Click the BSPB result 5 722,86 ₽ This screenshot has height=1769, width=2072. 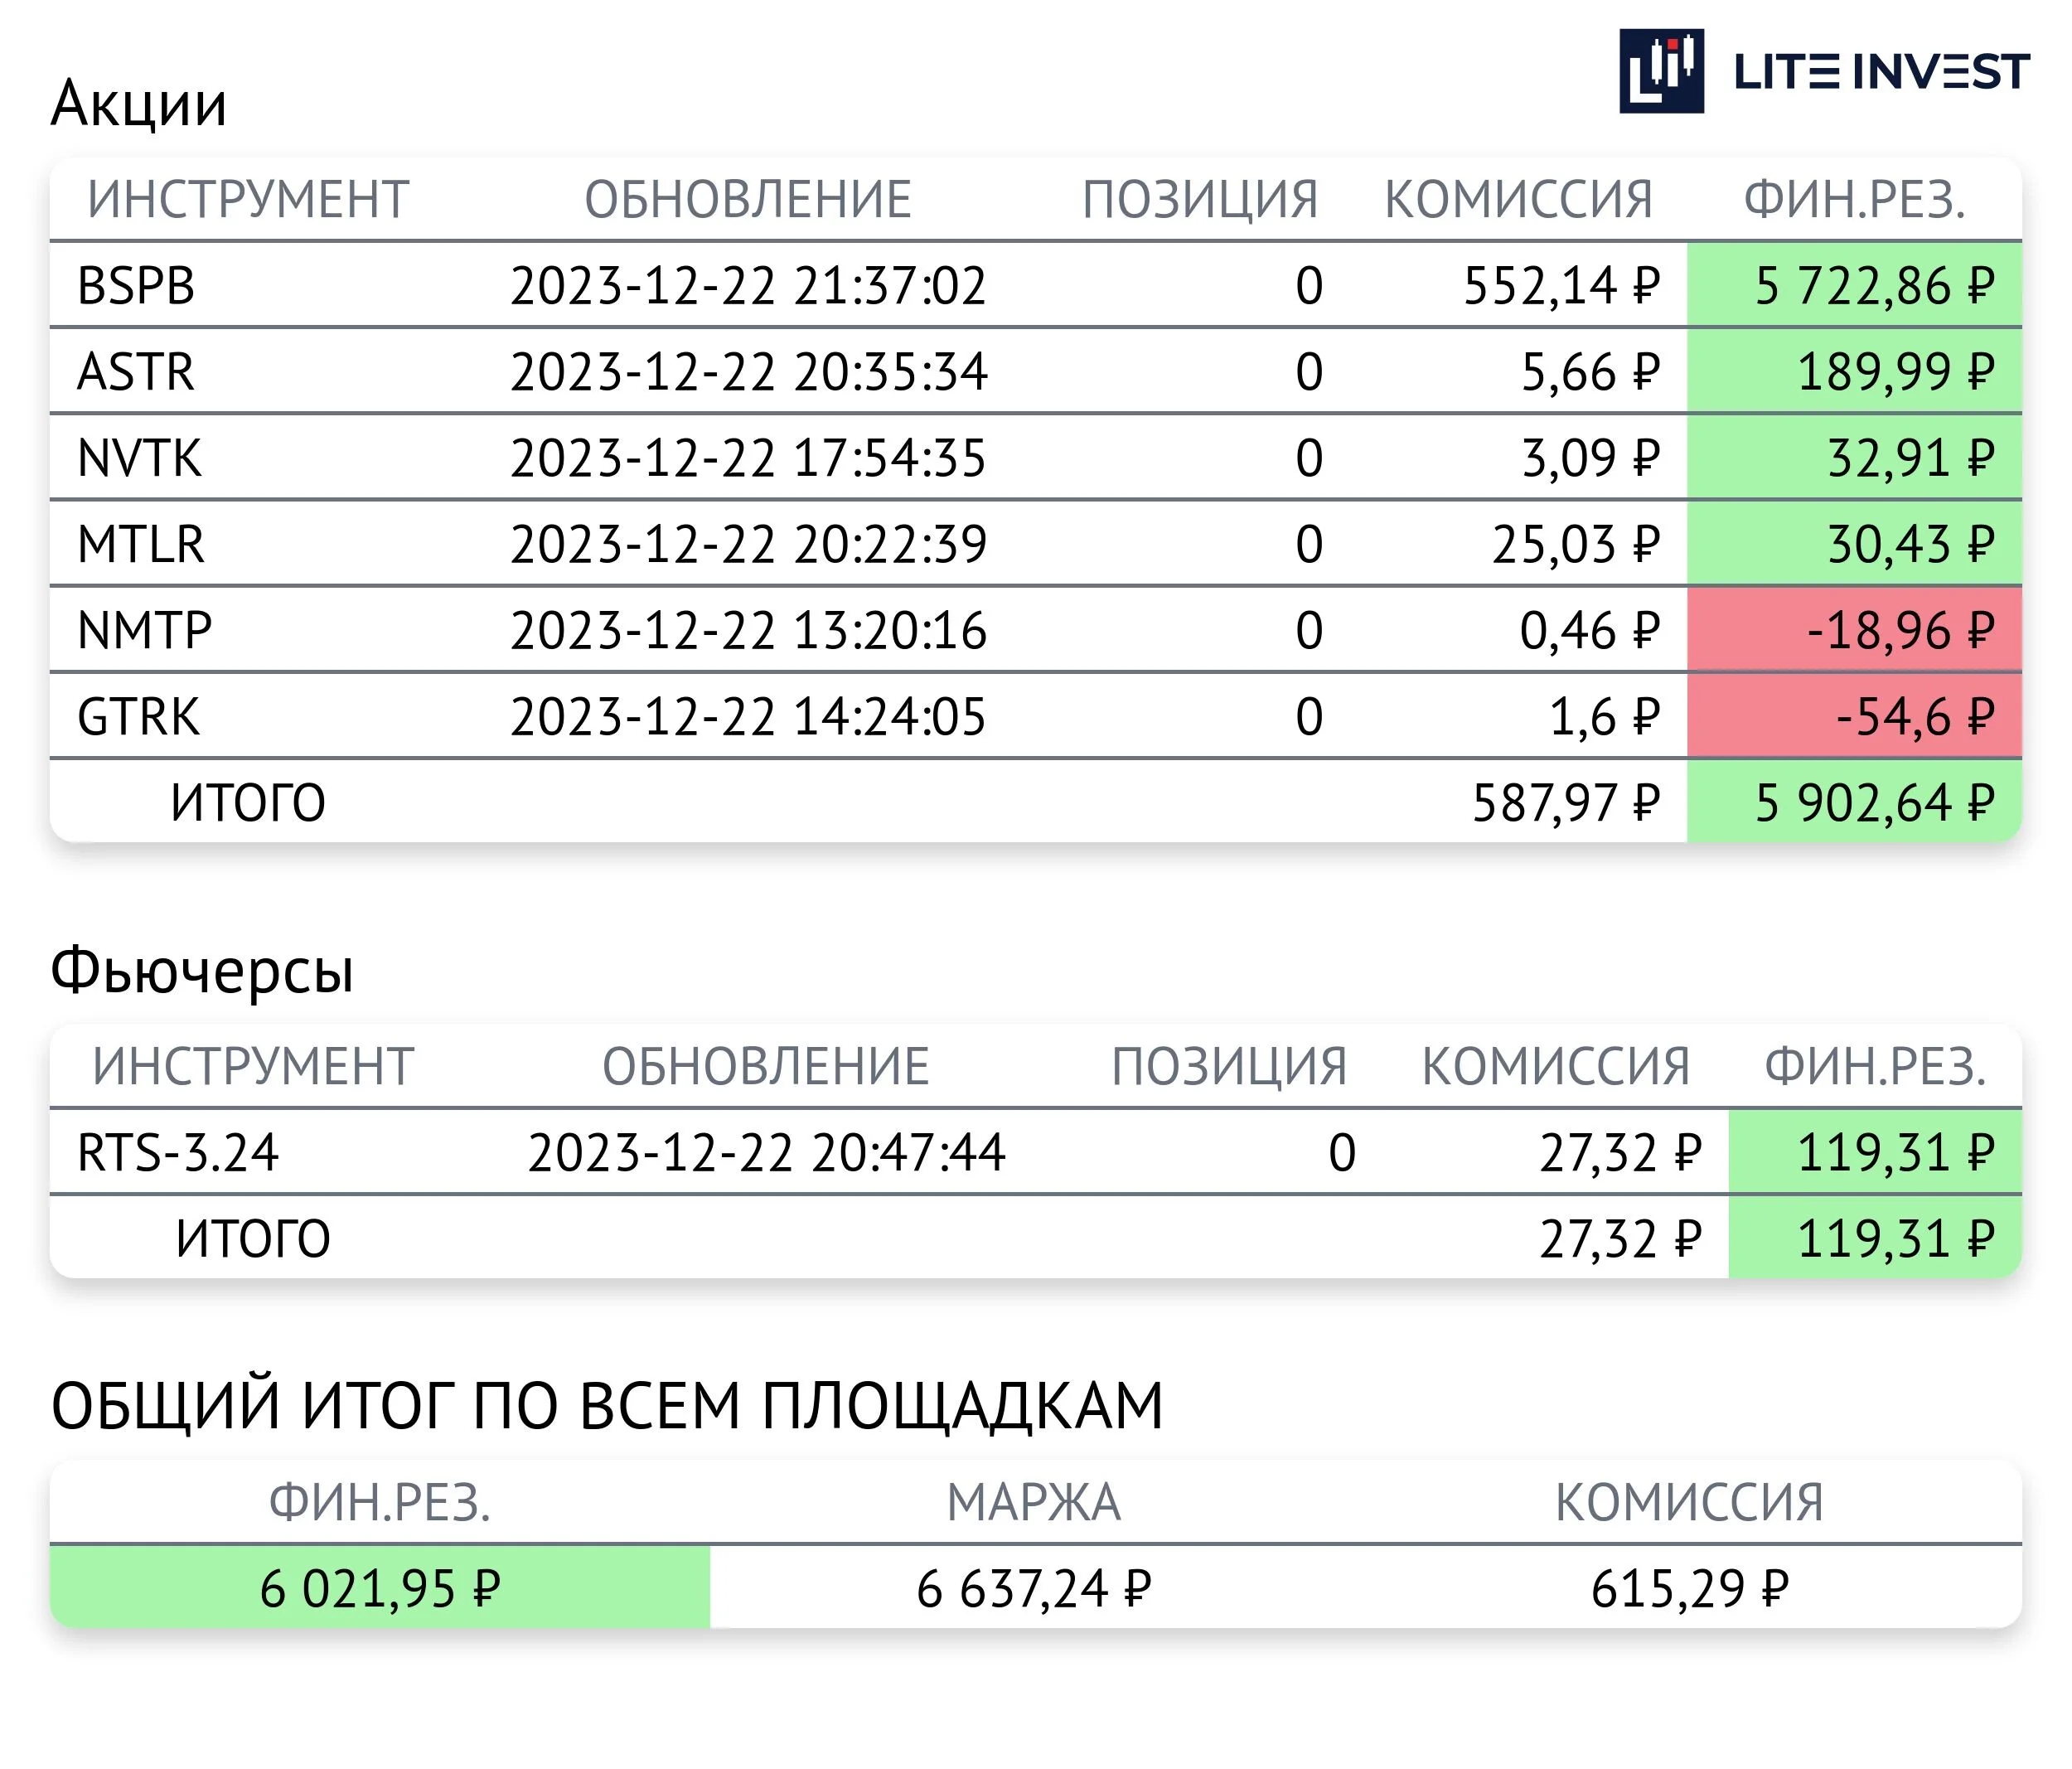[x=1875, y=286]
